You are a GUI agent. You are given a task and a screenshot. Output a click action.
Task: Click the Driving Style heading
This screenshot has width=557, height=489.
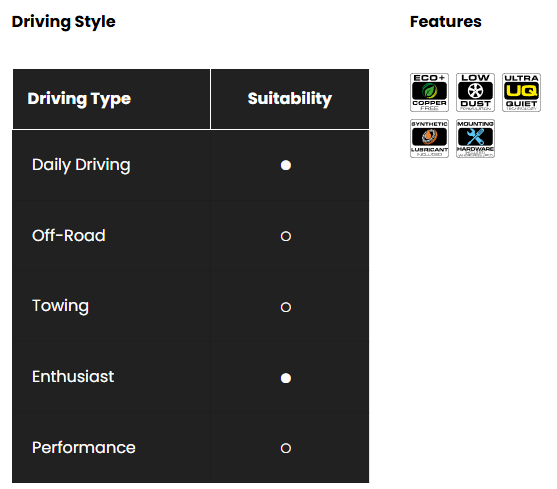[64, 22]
